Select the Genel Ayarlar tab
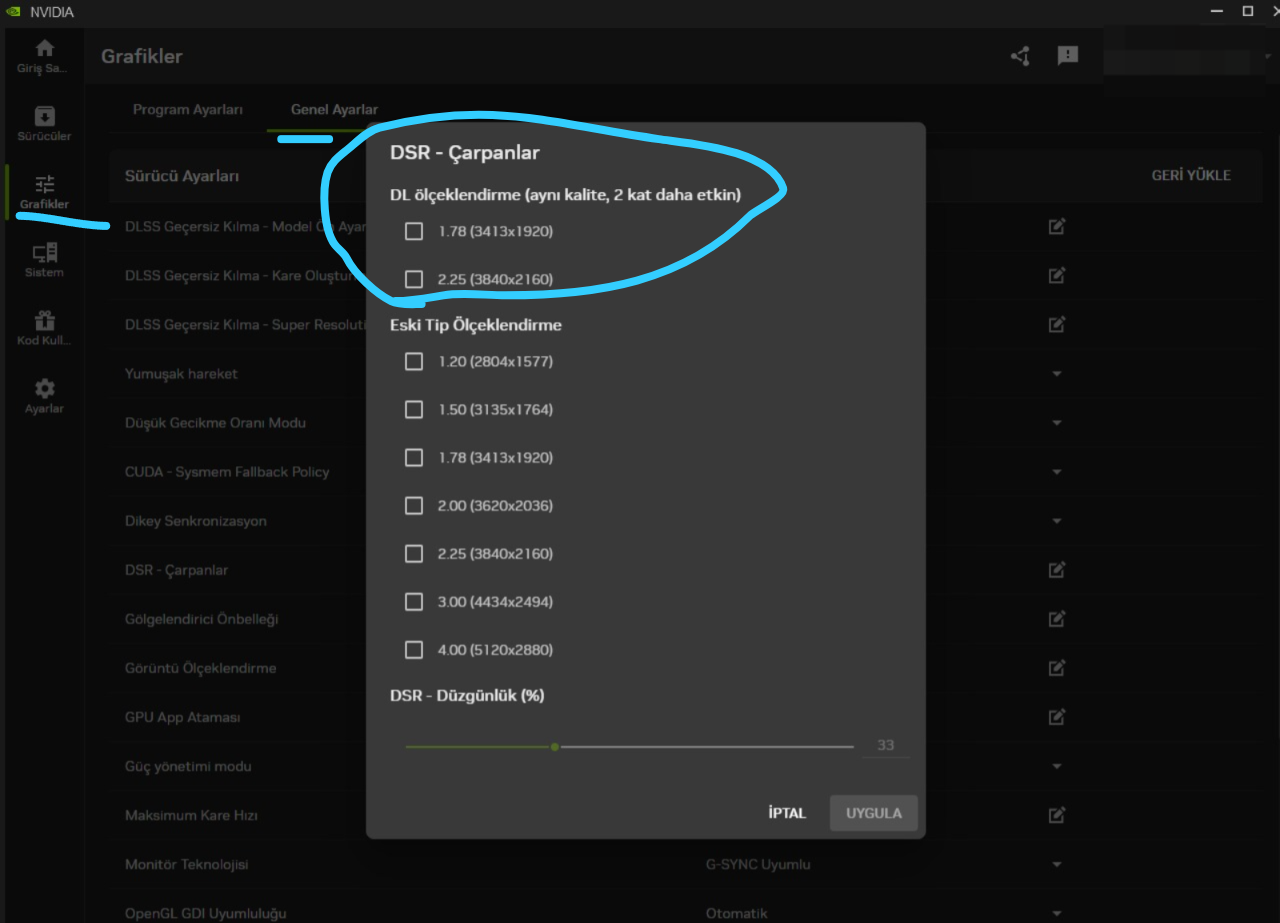The width and height of the screenshot is (1280, 923). coord(334,109)
